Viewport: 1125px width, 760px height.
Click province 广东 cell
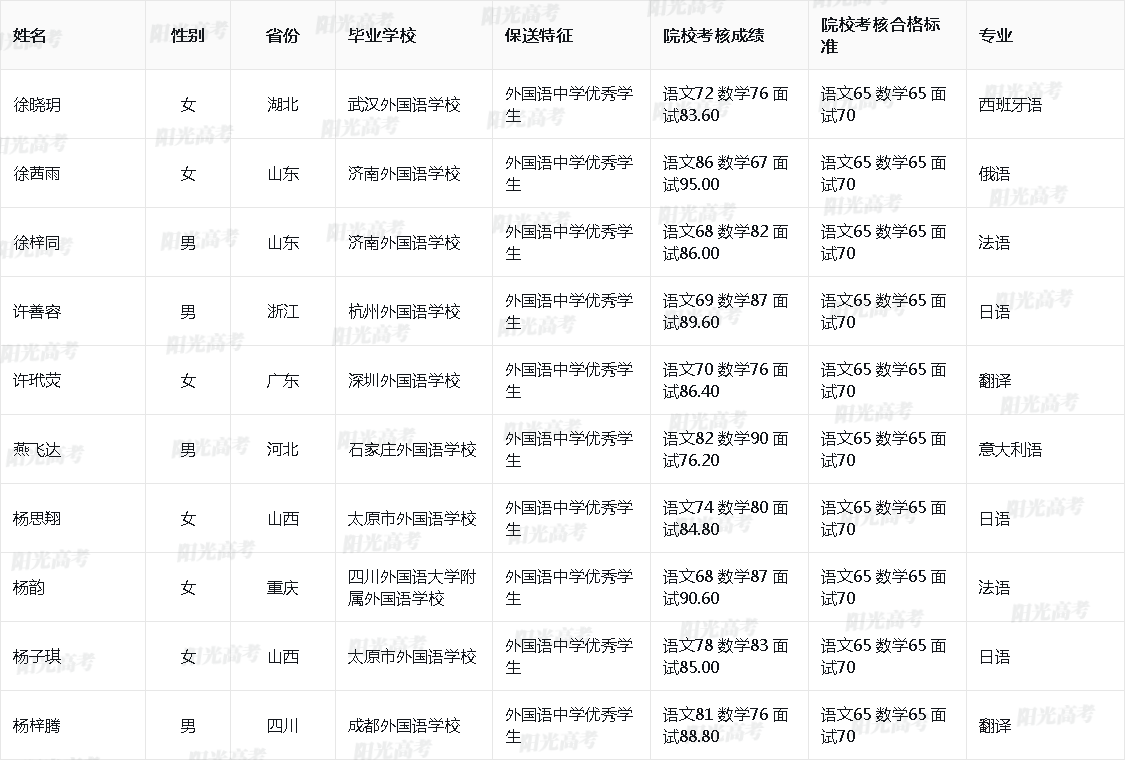(283, 380)
